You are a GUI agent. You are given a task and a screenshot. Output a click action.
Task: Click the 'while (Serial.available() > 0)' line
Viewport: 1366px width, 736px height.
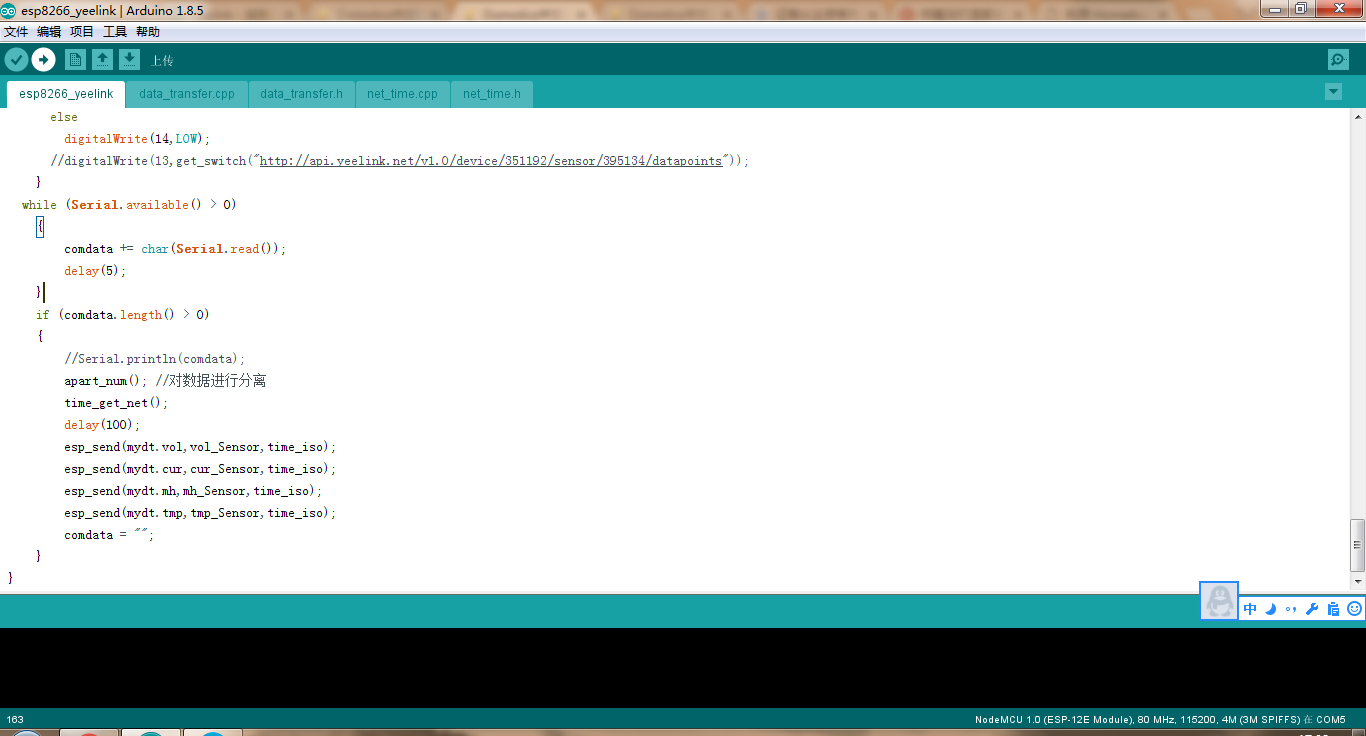(129, 205)
